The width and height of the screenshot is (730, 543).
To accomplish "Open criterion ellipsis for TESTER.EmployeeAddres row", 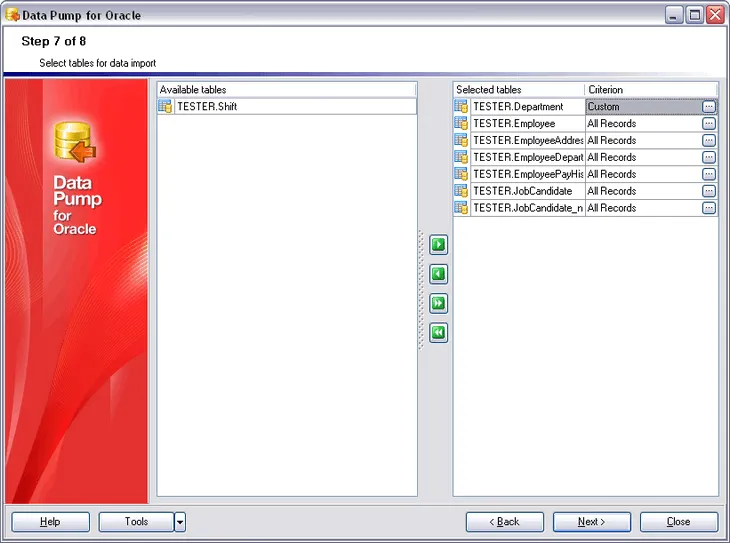I will pyautogui.click(x=709, y=140).
